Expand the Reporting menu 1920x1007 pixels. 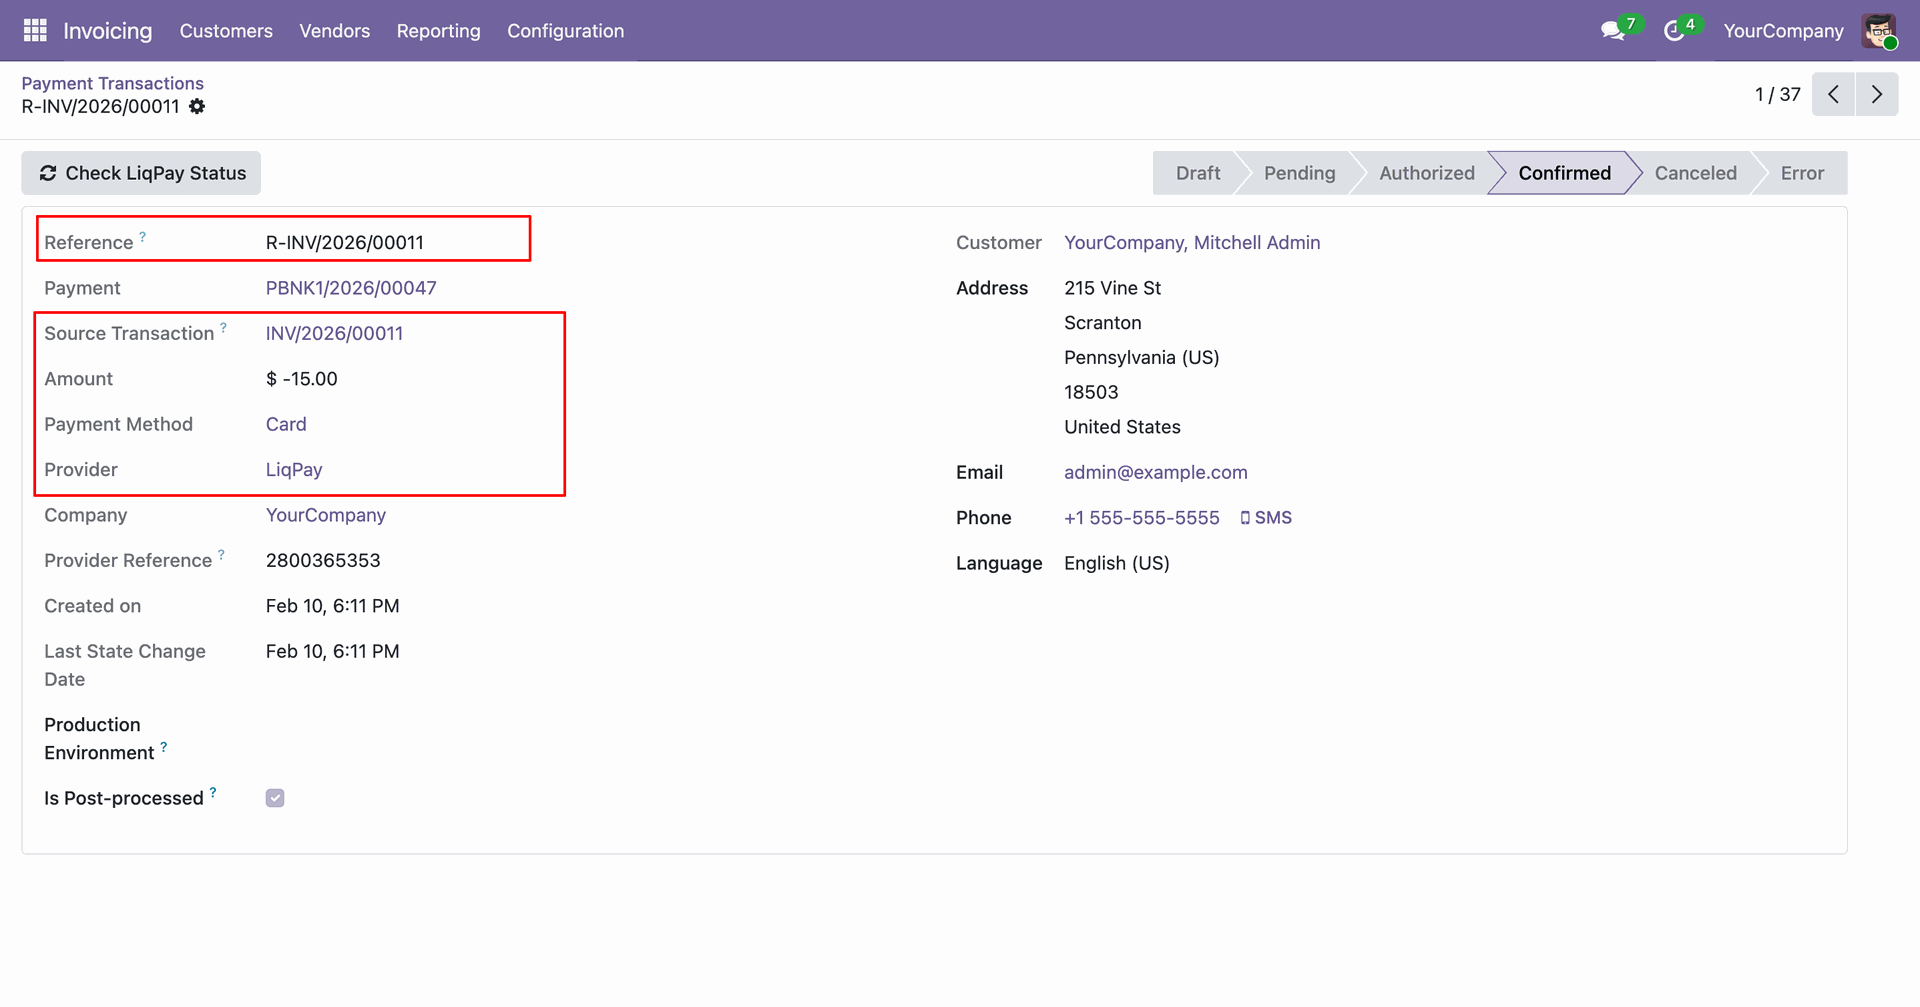438,31
